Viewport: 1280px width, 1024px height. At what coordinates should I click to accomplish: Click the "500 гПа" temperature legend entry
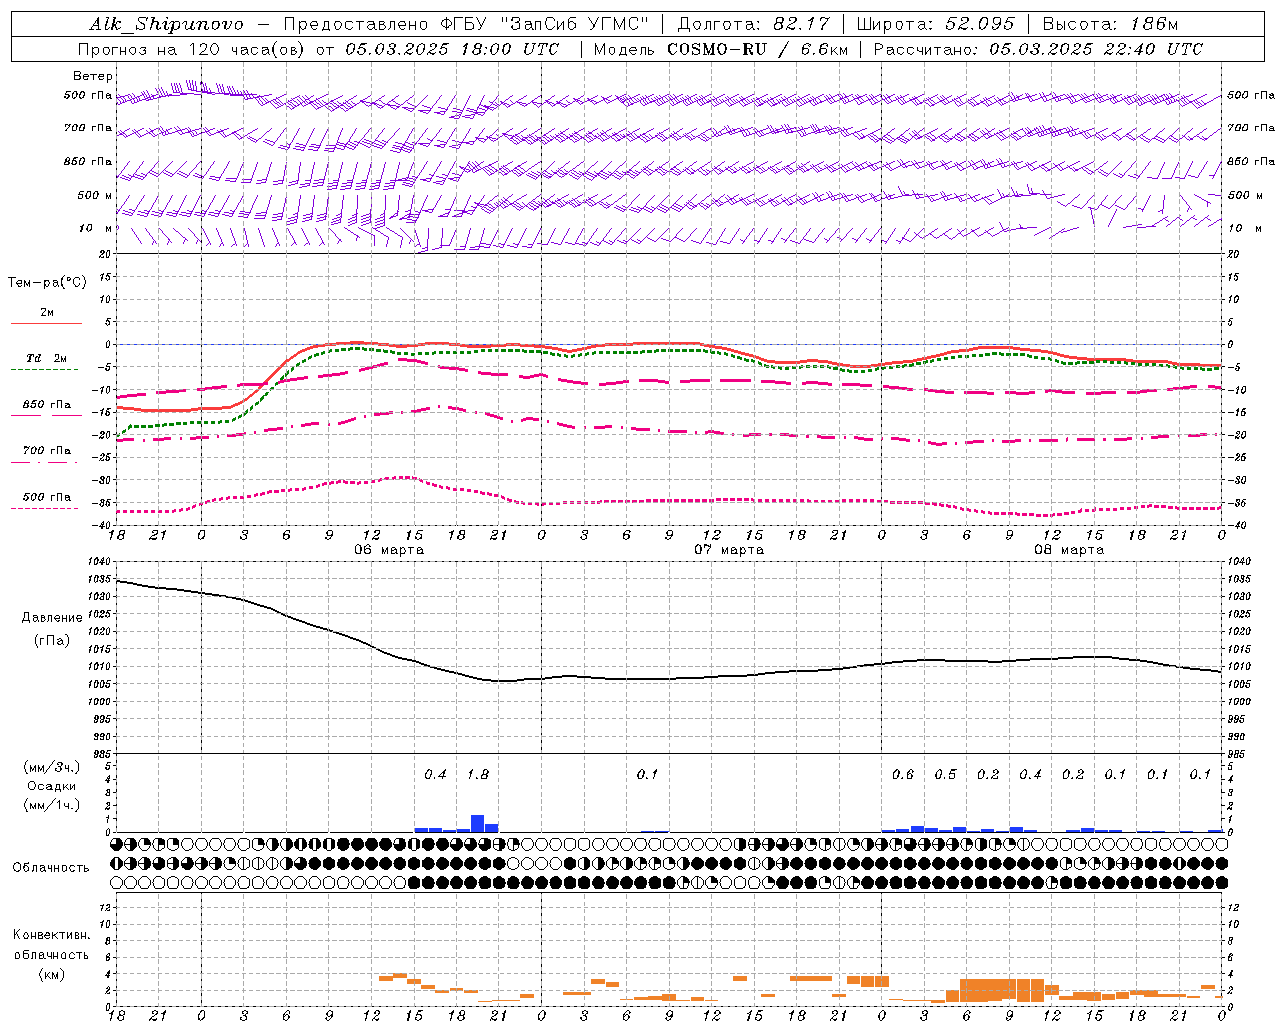coord(46,497)
